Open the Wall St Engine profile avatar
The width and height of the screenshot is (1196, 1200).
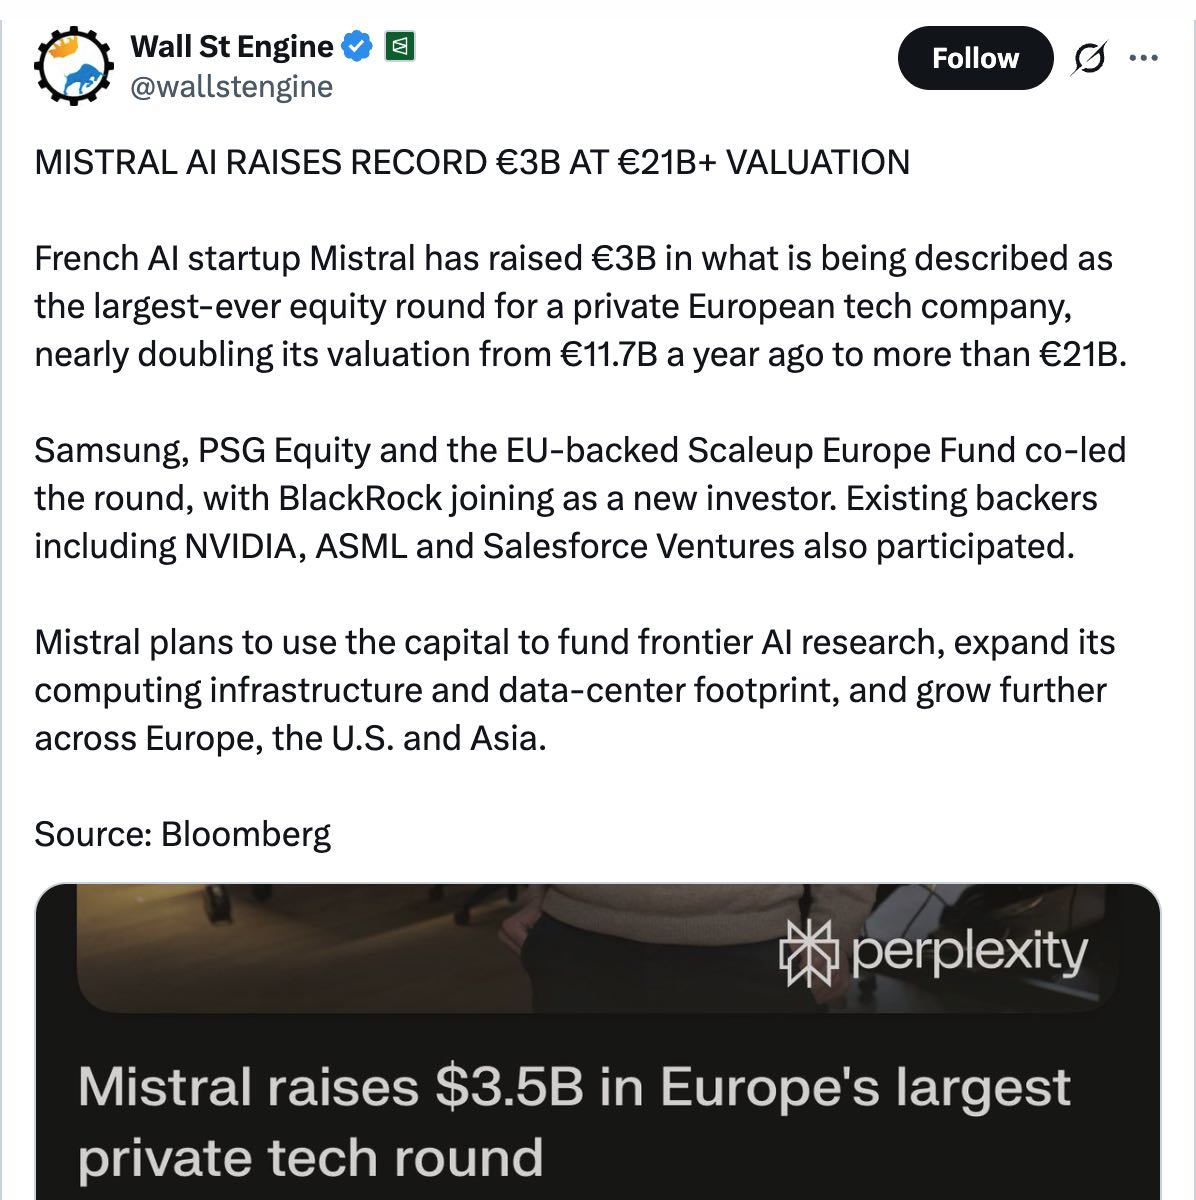[74, 66]
